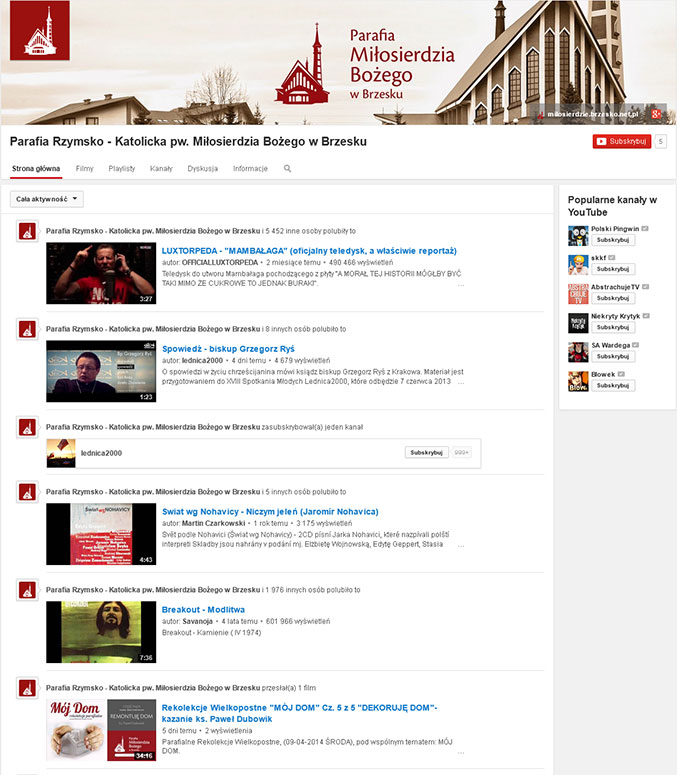This screenshot has height=775, width=677.
Task: Expand the Spowiedź video description ellipsis
Action: (x=461, y=383)
